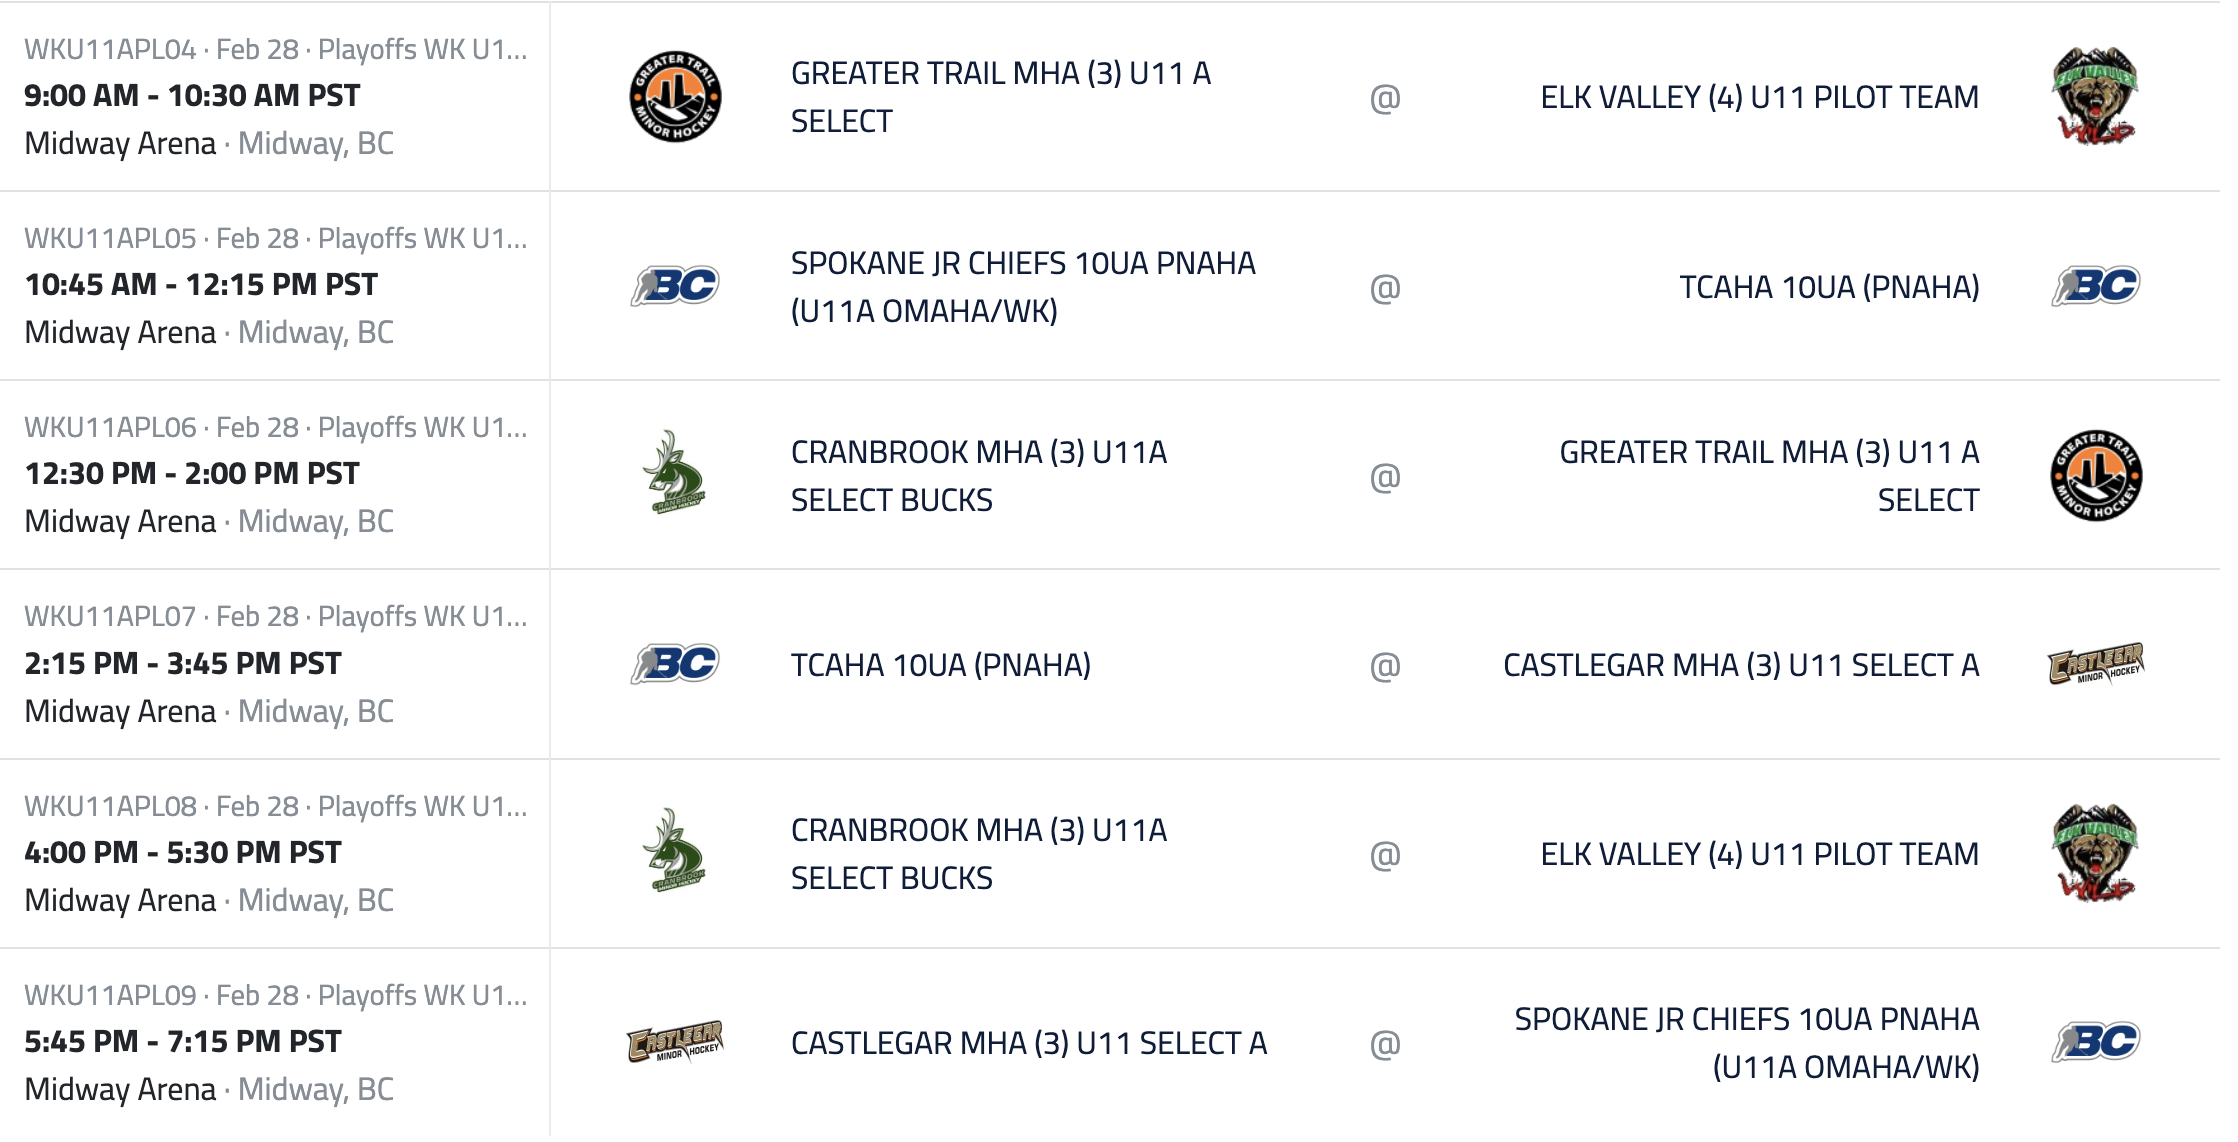
Task: Click Greater Trail logo in 12:30 PM game
Action: coord(2095,475)
